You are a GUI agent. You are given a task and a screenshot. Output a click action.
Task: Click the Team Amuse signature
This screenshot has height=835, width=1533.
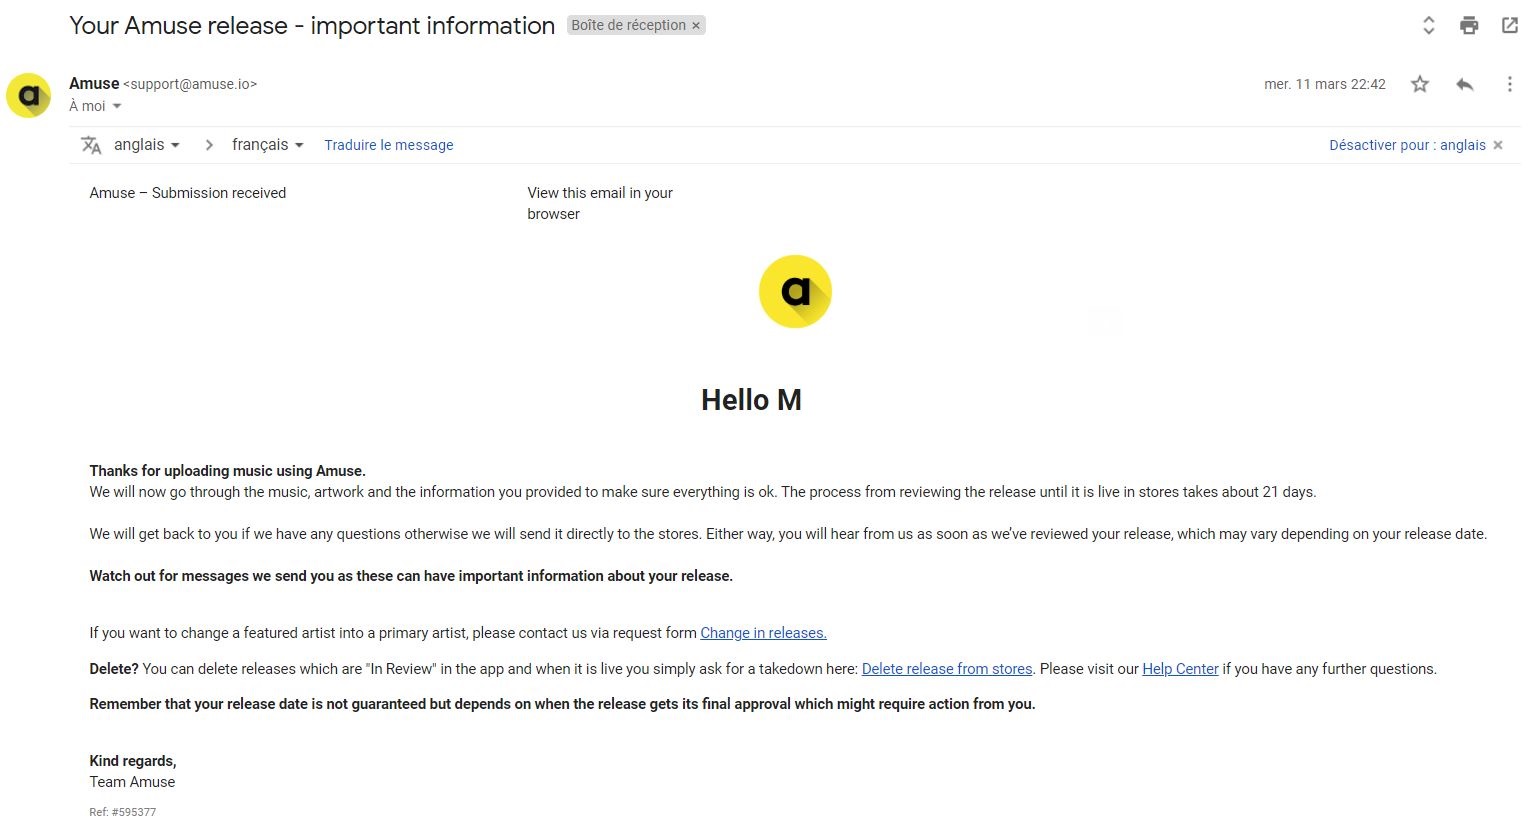pos(132,782)
